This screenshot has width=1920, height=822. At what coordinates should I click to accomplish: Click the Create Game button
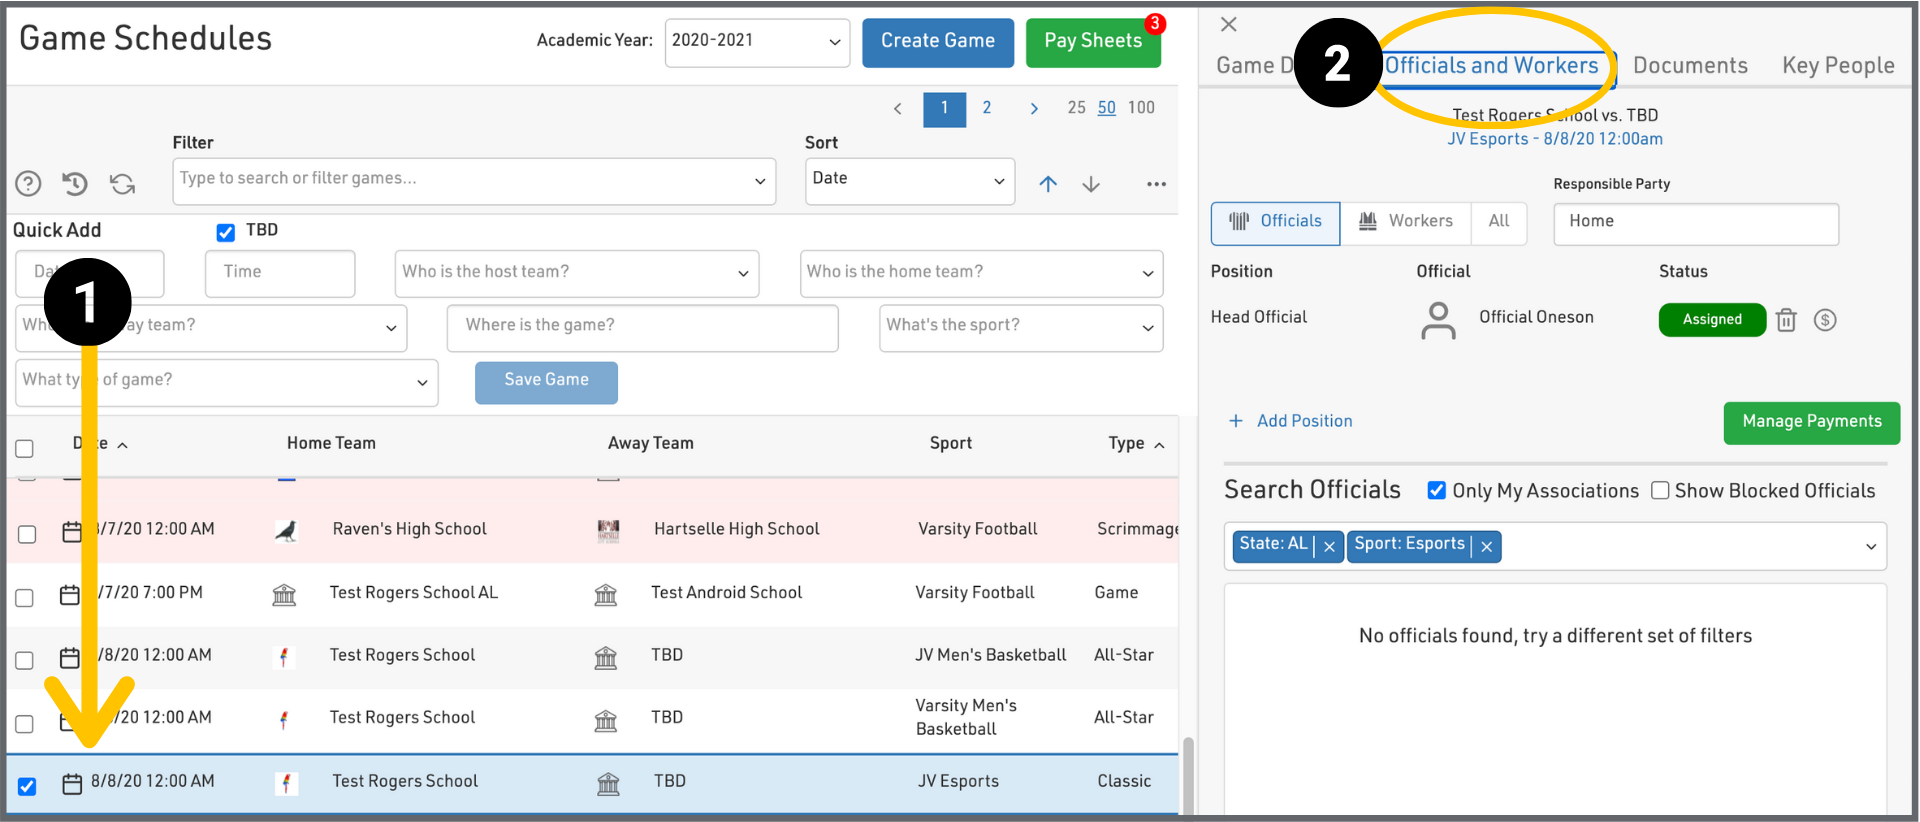[x=937, y=42]
